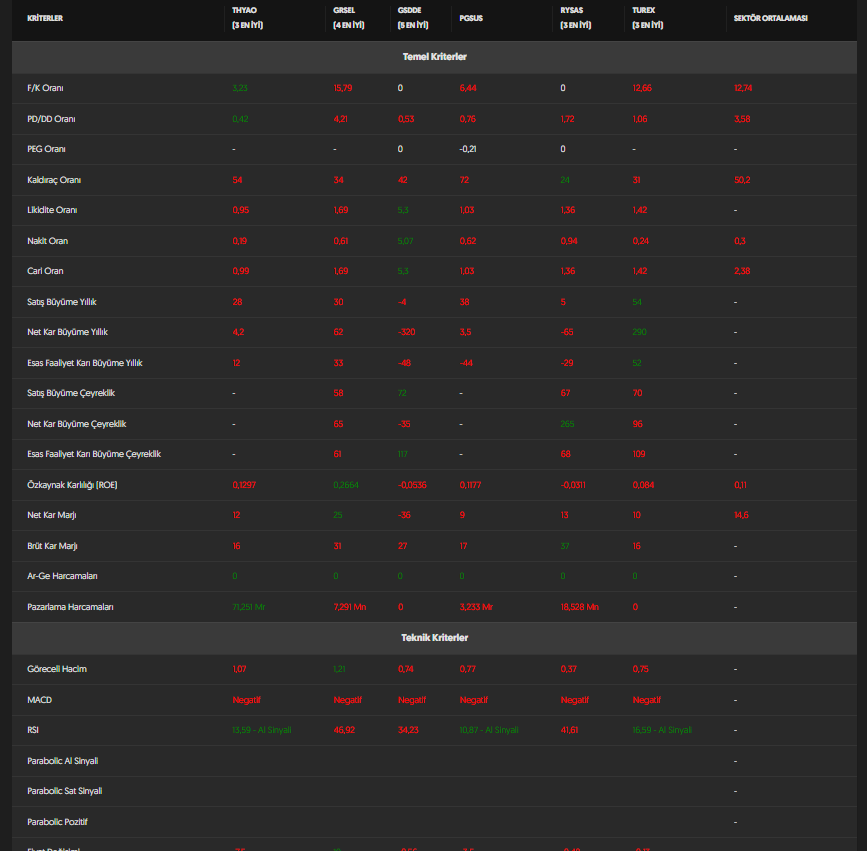Click the TUREX column header
Screen dimensions: 867x851
coord(647,18)
